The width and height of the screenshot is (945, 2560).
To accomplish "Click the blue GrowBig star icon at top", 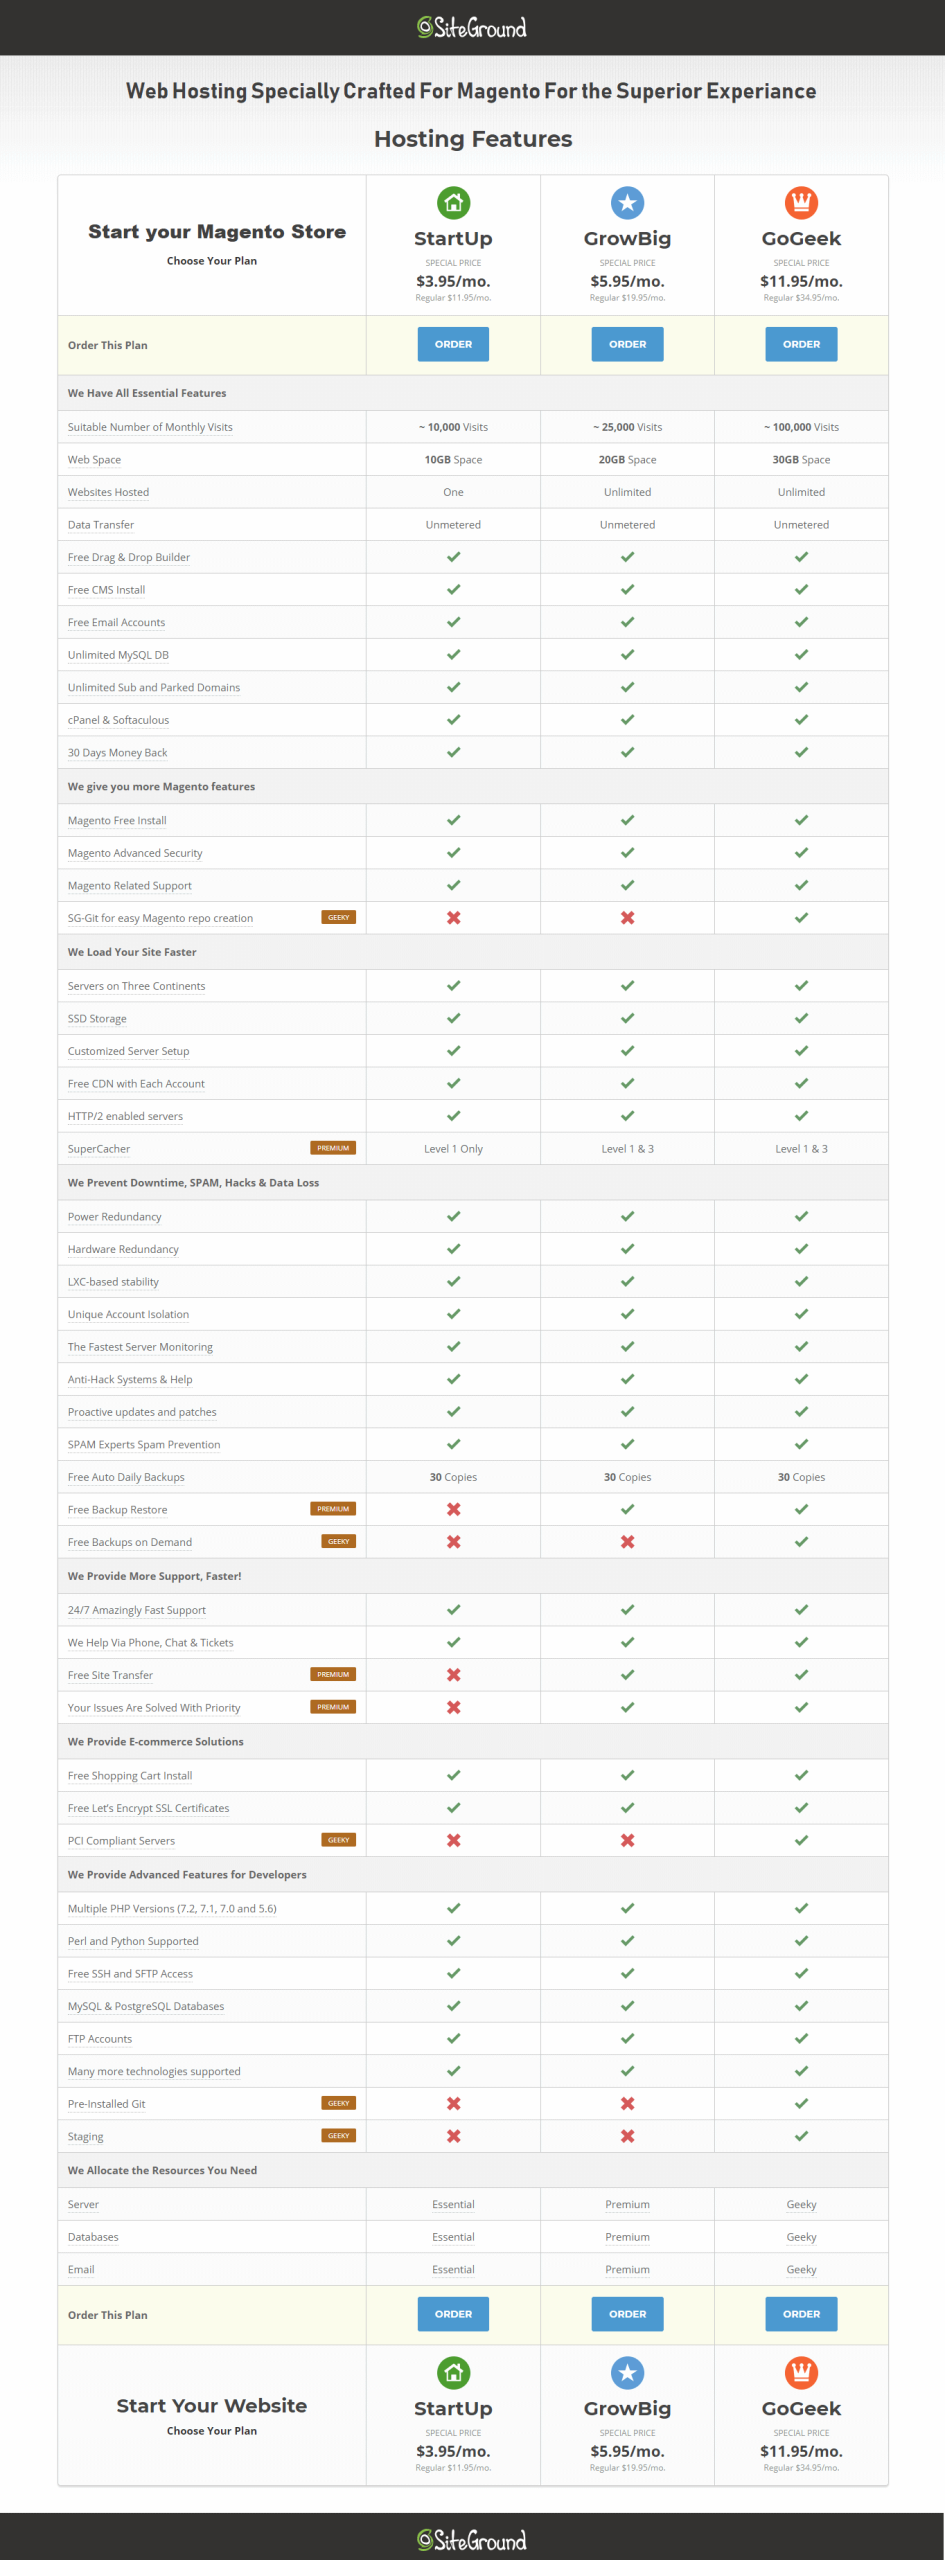I will coord(627,203).
